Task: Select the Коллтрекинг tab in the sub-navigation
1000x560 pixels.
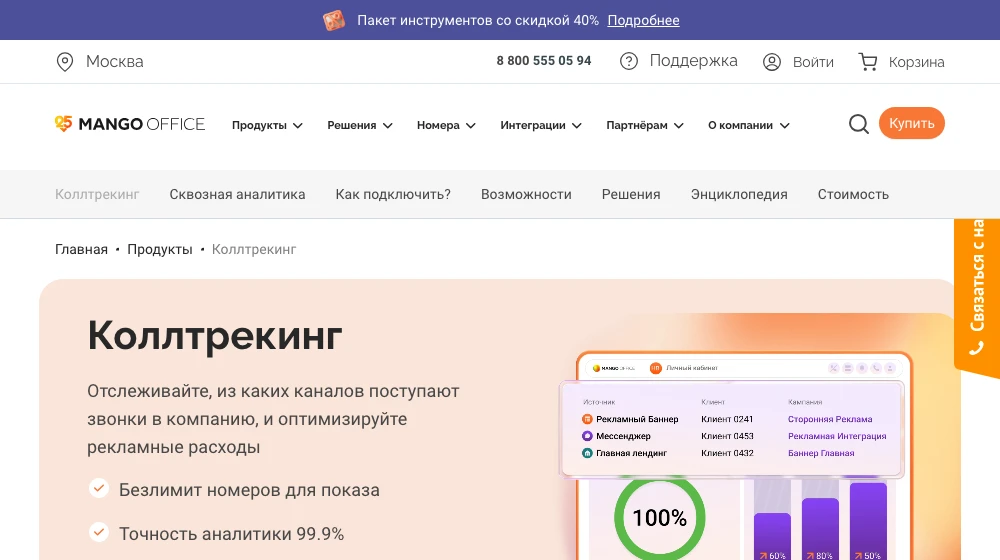Action: click(x=97, y=195)
